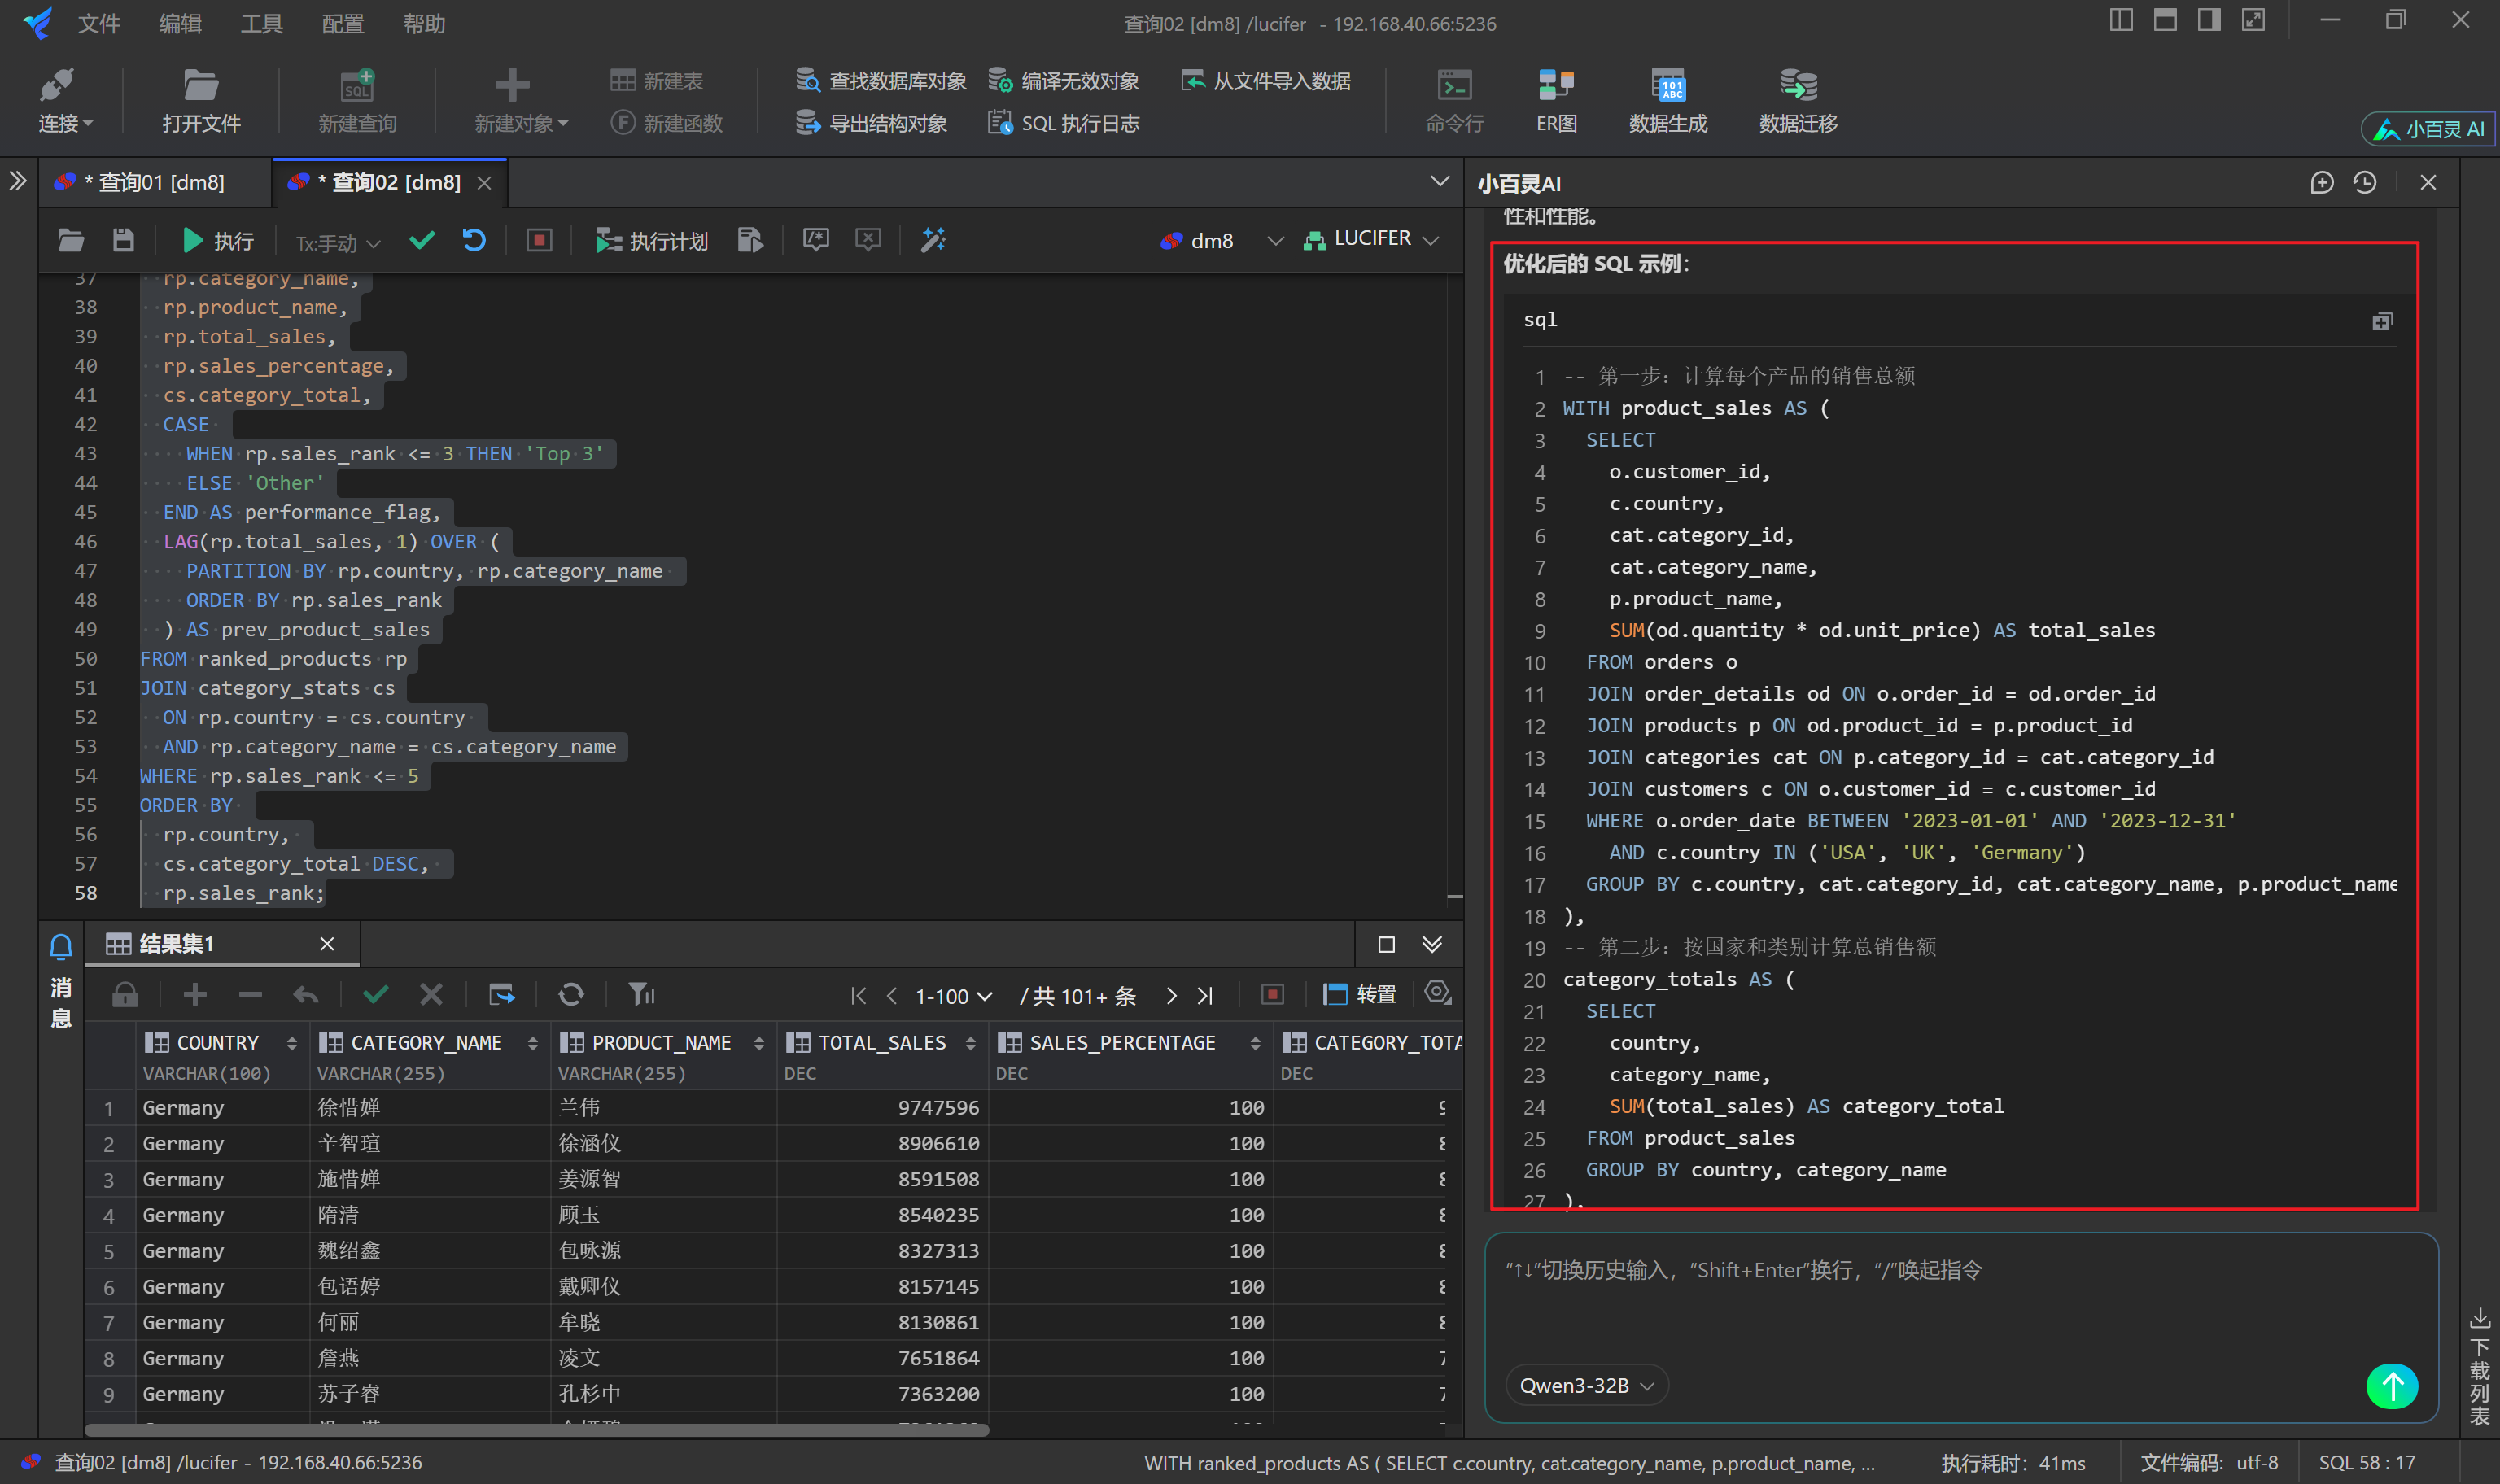Refresh the result set grid

click(571, 994)
